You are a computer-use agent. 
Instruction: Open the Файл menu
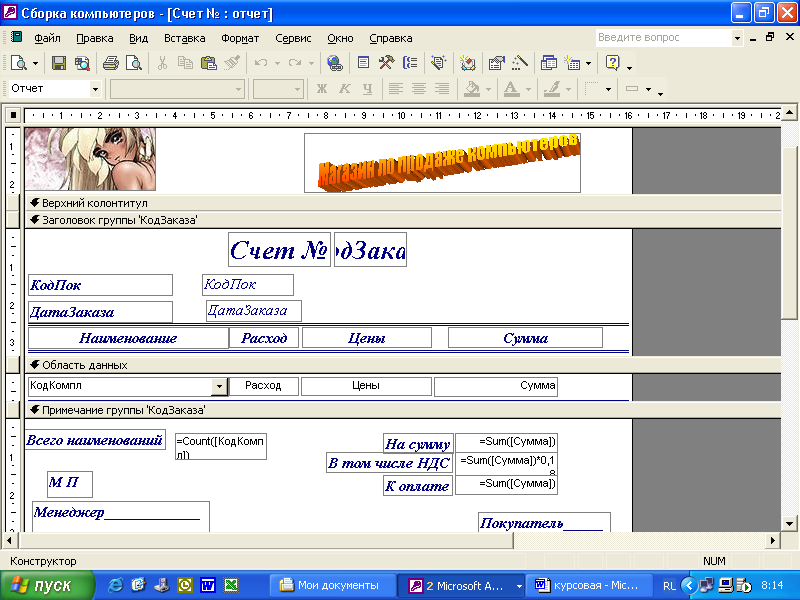(47, 38)
